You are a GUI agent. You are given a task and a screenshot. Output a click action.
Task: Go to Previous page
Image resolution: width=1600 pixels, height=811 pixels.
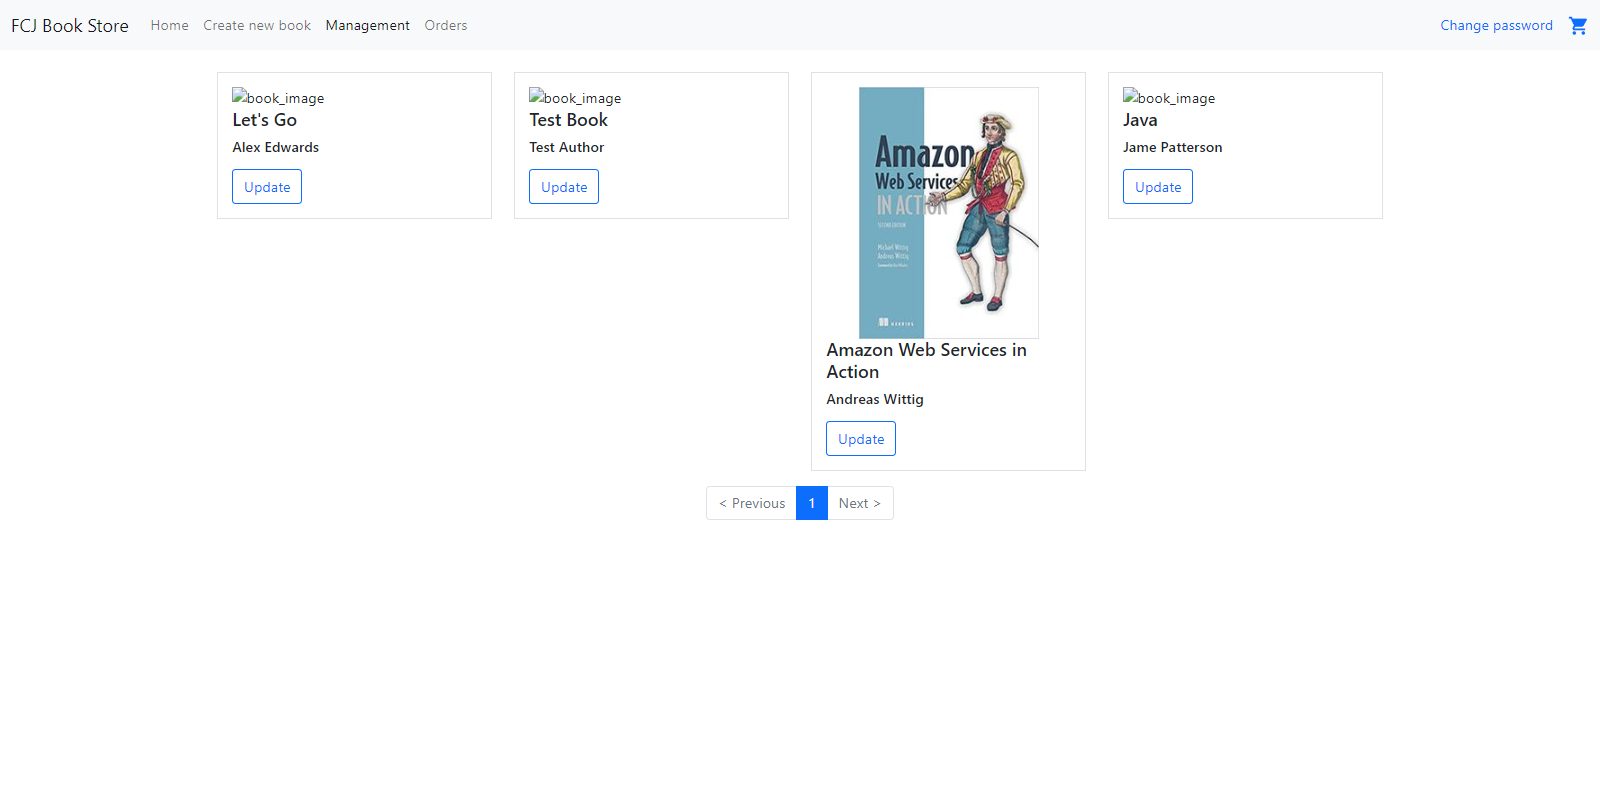[x=752, y=503]
